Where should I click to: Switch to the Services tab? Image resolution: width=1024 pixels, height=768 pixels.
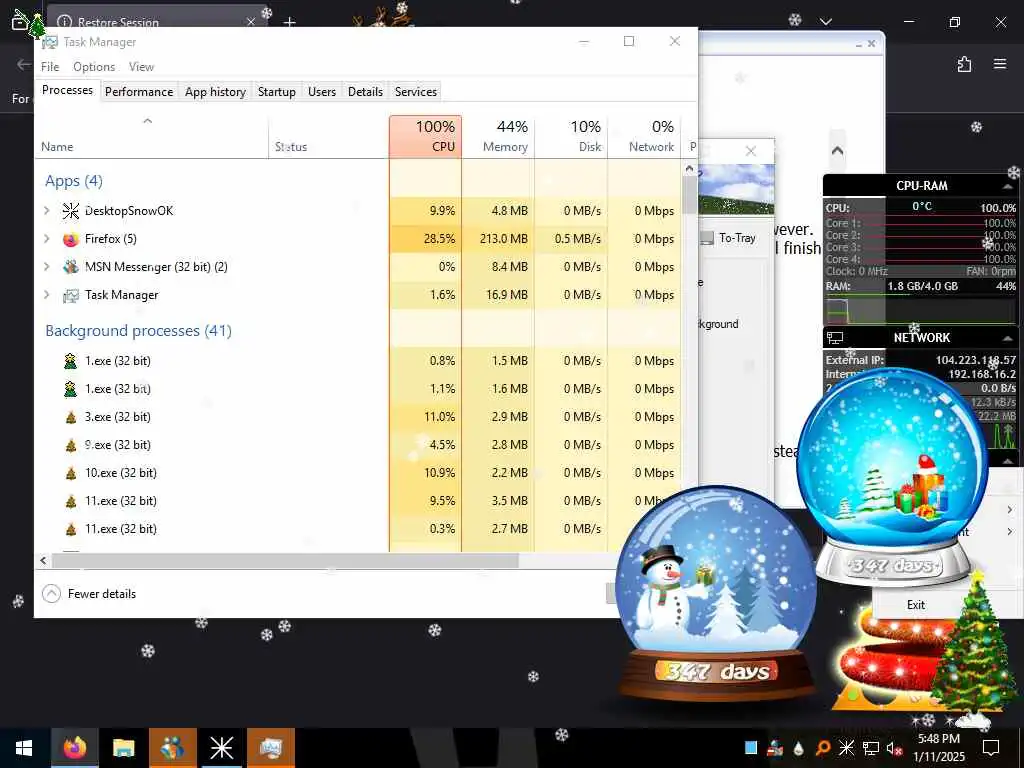416,92
